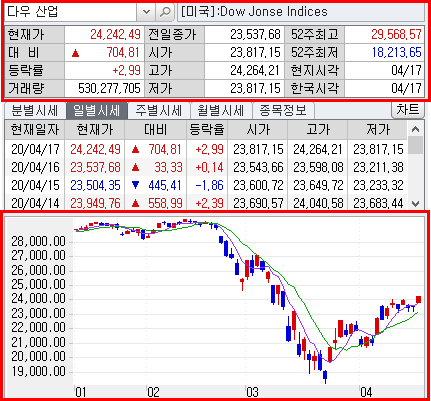Select the 20/04/17 row in table

point(206,149)
